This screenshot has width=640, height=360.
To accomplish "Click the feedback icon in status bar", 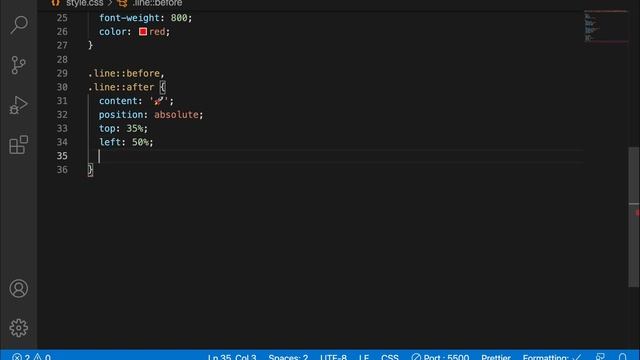I will 600,357.
